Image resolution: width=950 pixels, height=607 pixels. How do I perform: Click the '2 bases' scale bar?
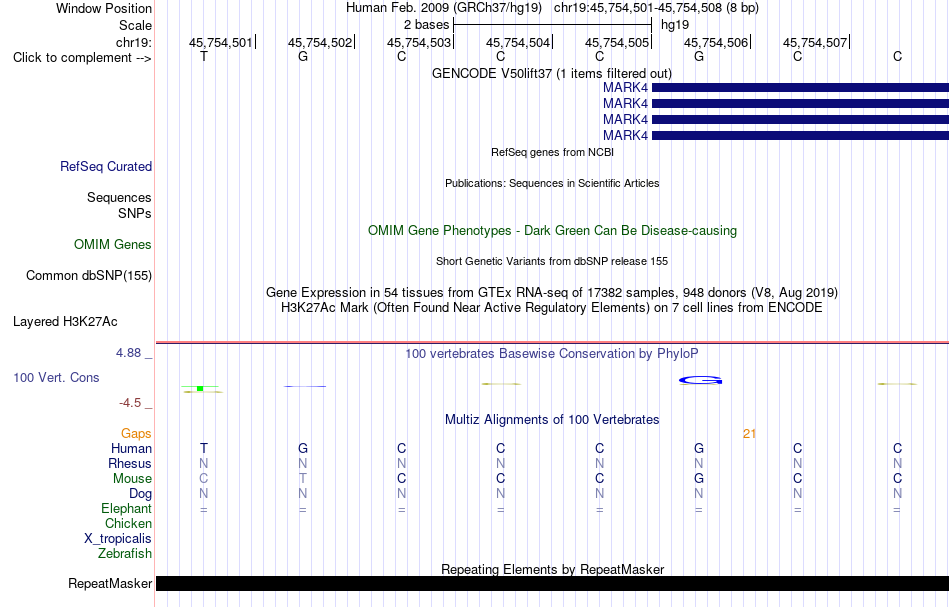[x=552, y=25]
